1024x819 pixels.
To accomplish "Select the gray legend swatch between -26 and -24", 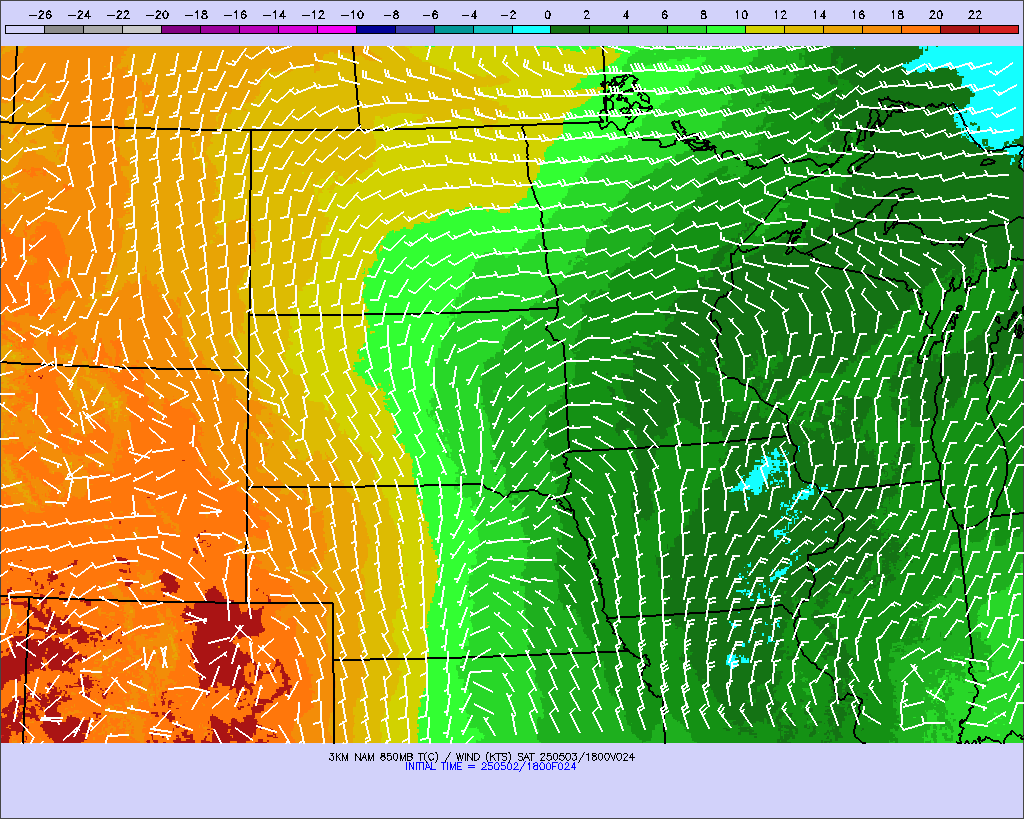I will pos(64,29).
